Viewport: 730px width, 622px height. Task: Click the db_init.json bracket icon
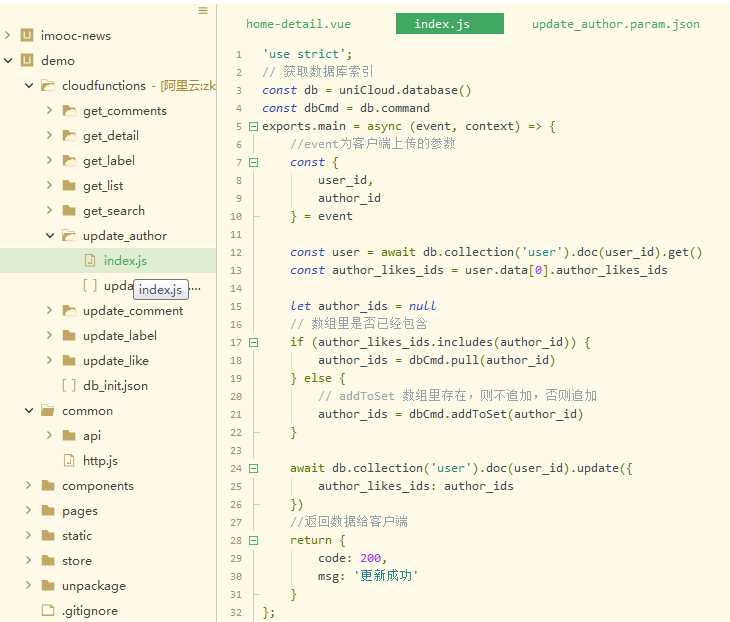[69, 385]
